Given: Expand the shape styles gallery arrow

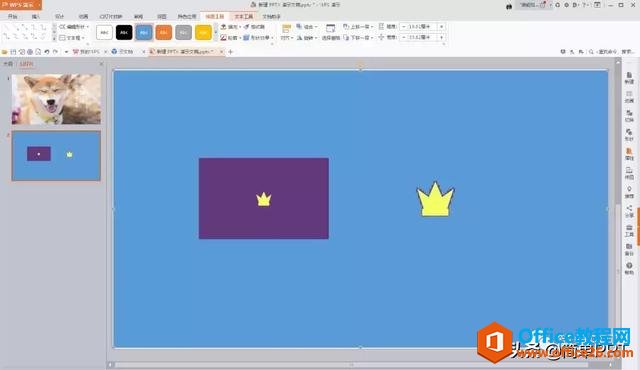Looking at the screenshot, I should (216, 32).
